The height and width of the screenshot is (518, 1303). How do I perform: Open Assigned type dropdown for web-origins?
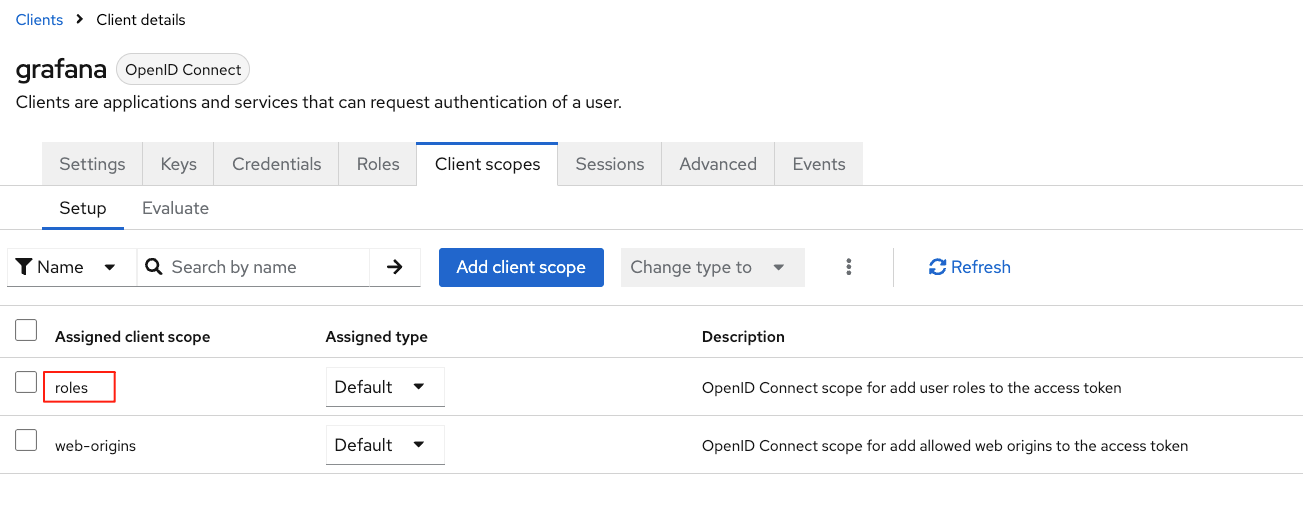pos(385,445)
